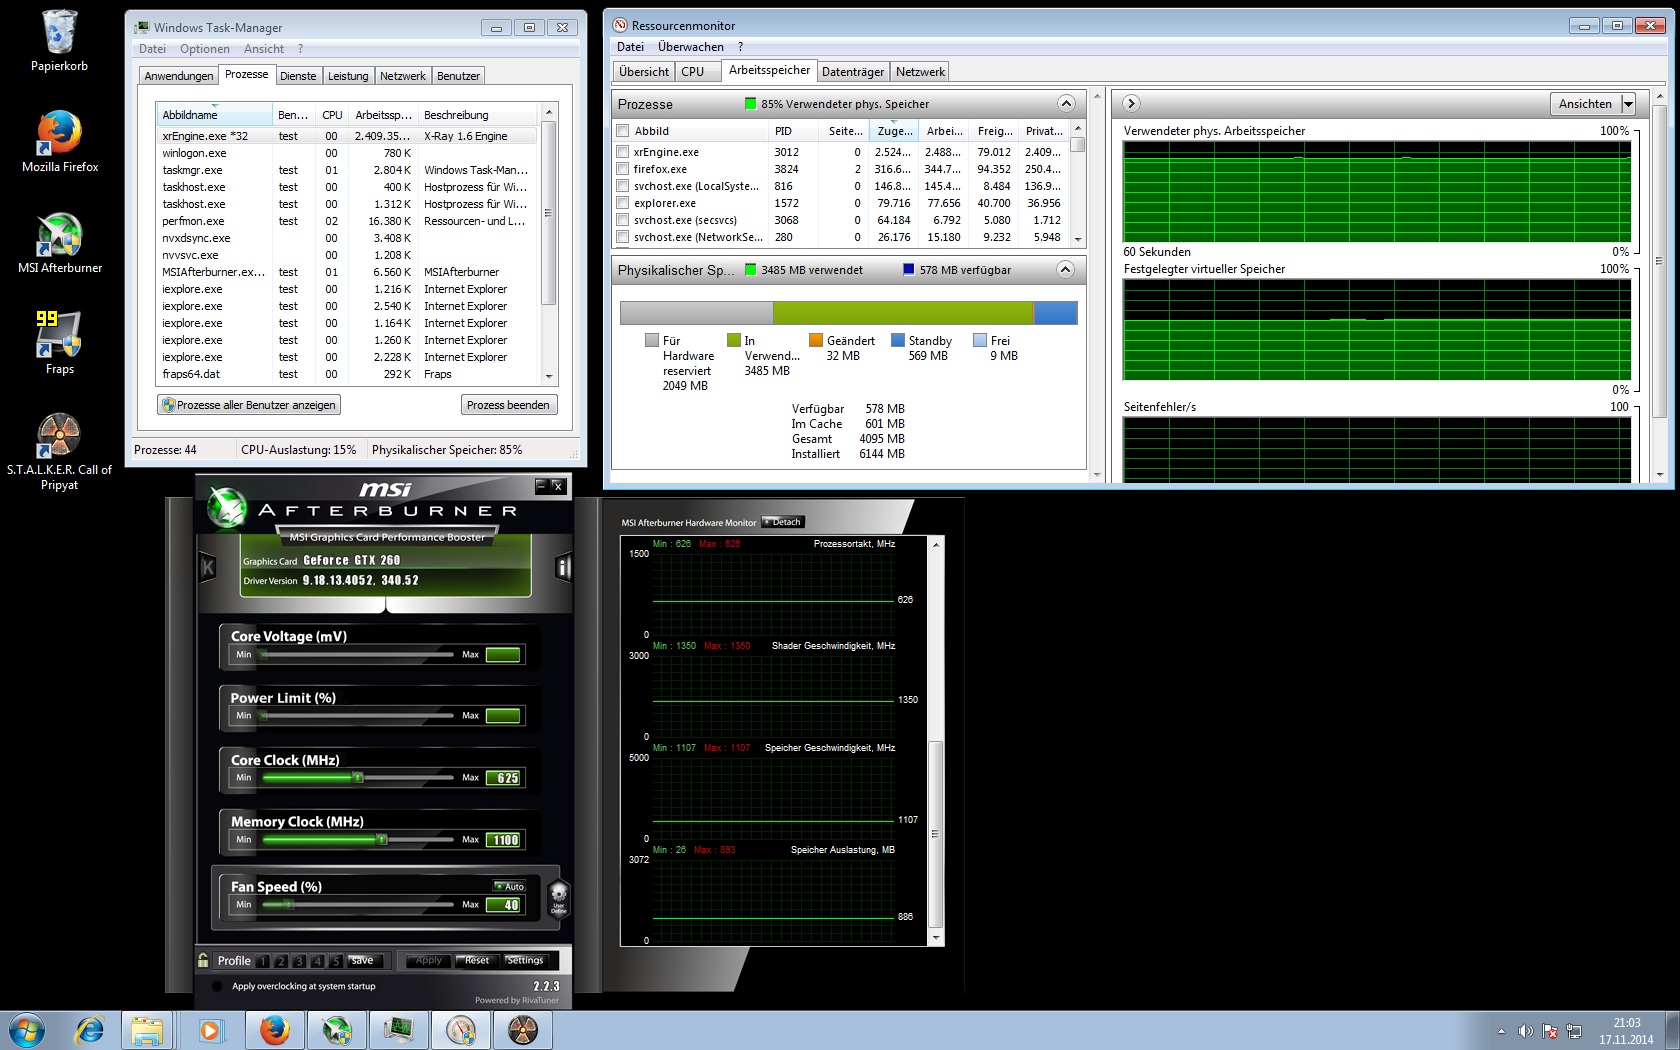Select Afterburner profile slot 3

pos(299,961)
